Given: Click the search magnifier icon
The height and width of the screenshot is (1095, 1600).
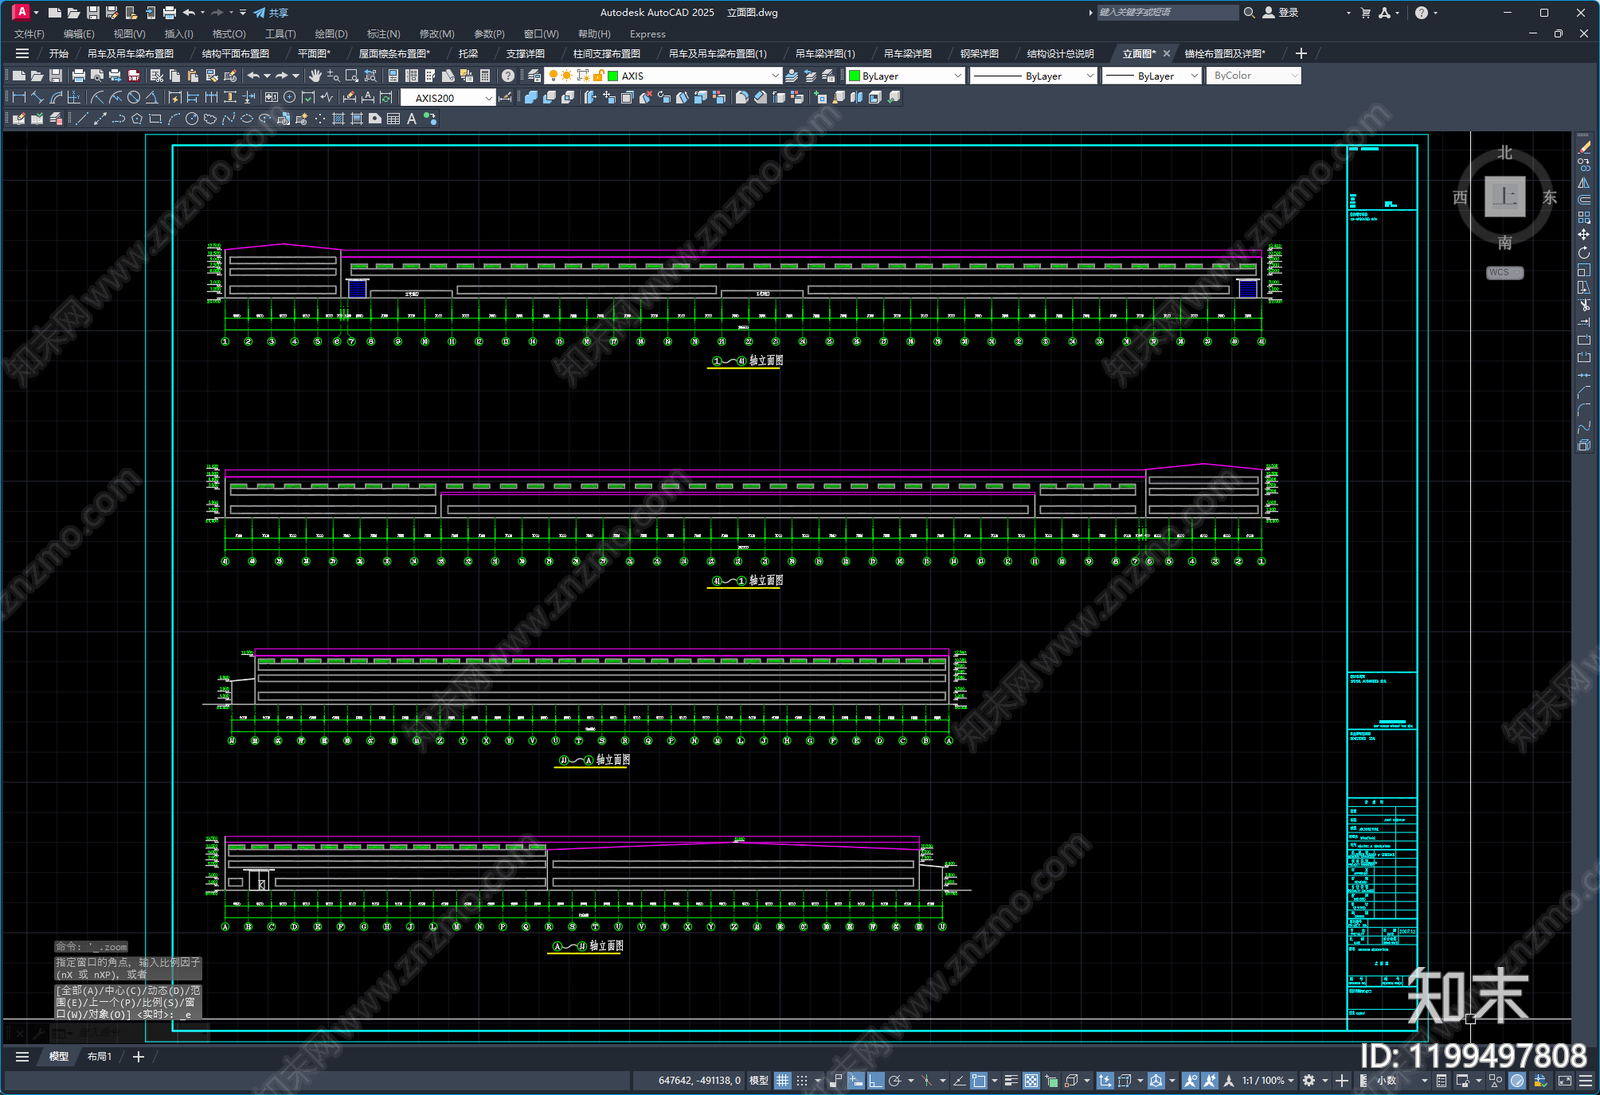Looking at the screenshot, I should coord(1249,13).
